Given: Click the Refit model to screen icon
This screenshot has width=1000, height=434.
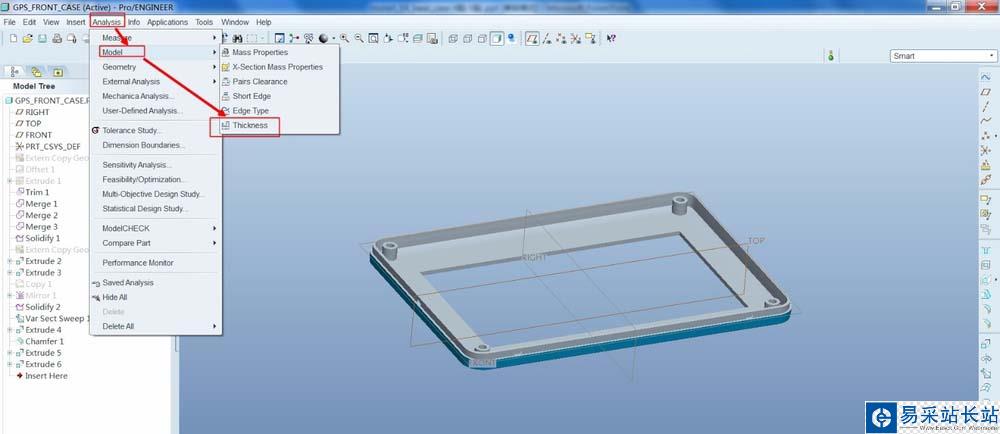Looking at the screenshot, I should [373, 38].
